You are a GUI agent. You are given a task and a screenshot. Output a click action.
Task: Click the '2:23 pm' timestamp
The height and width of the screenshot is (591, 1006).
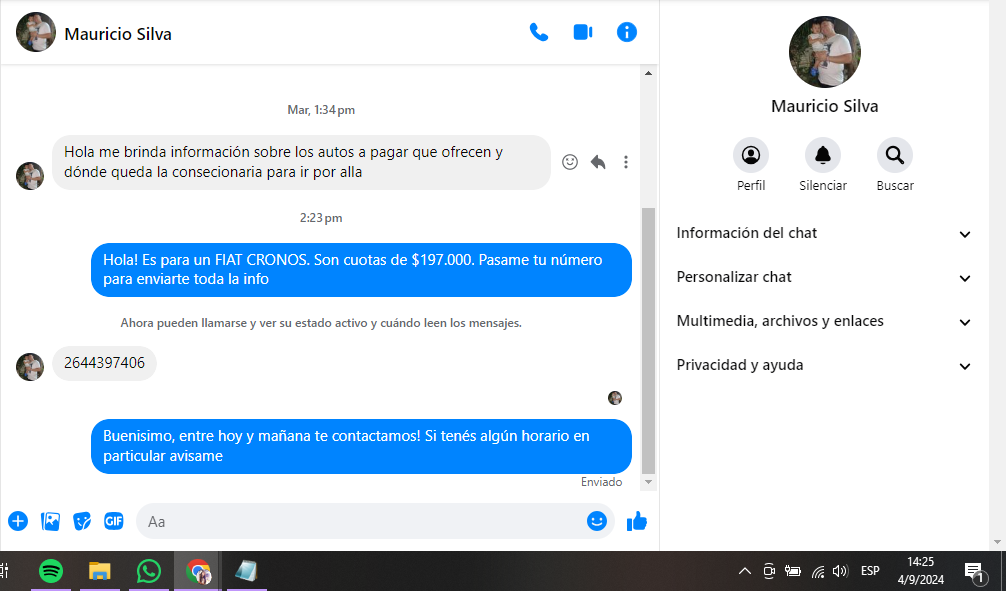[321, 218]
